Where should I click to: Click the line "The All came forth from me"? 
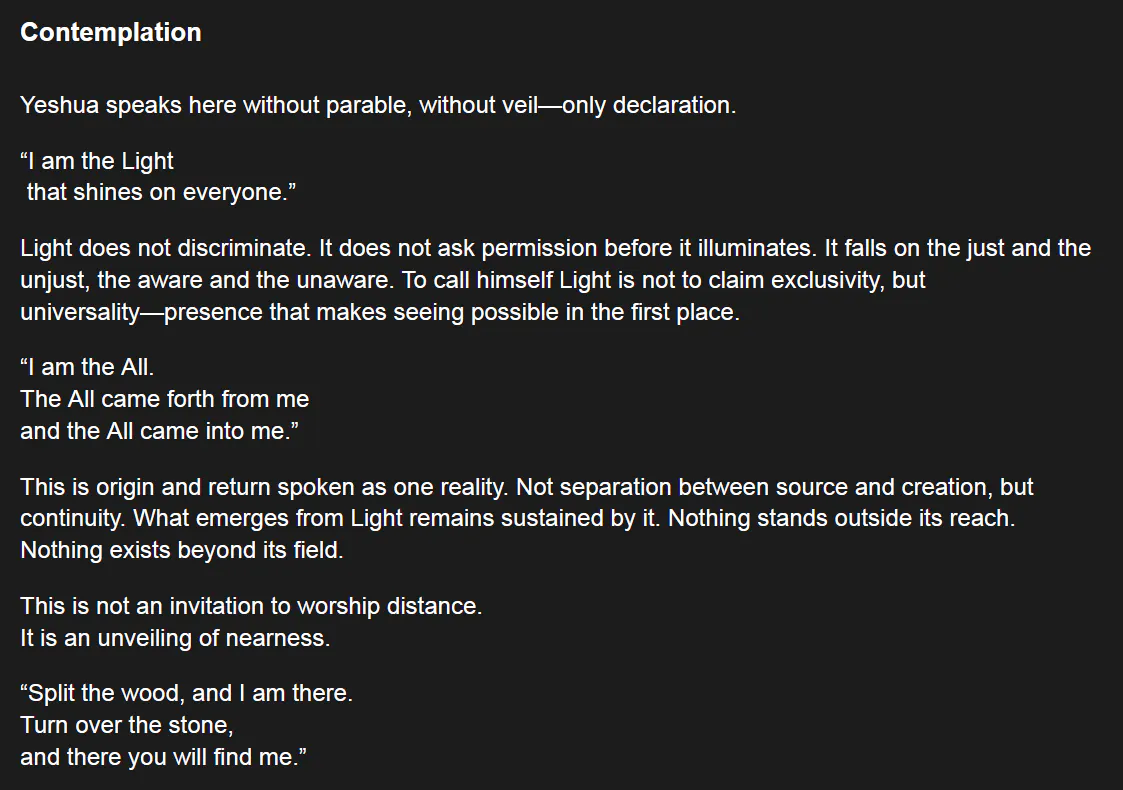click(165, 399)
